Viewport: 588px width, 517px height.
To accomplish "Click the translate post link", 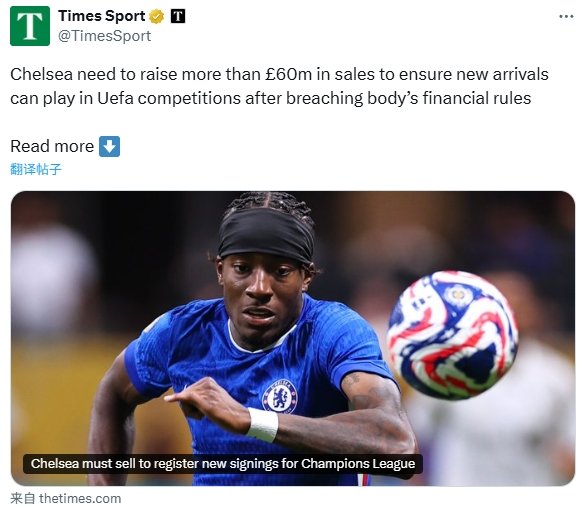I will pyautogui.click(x=36, y=169).
